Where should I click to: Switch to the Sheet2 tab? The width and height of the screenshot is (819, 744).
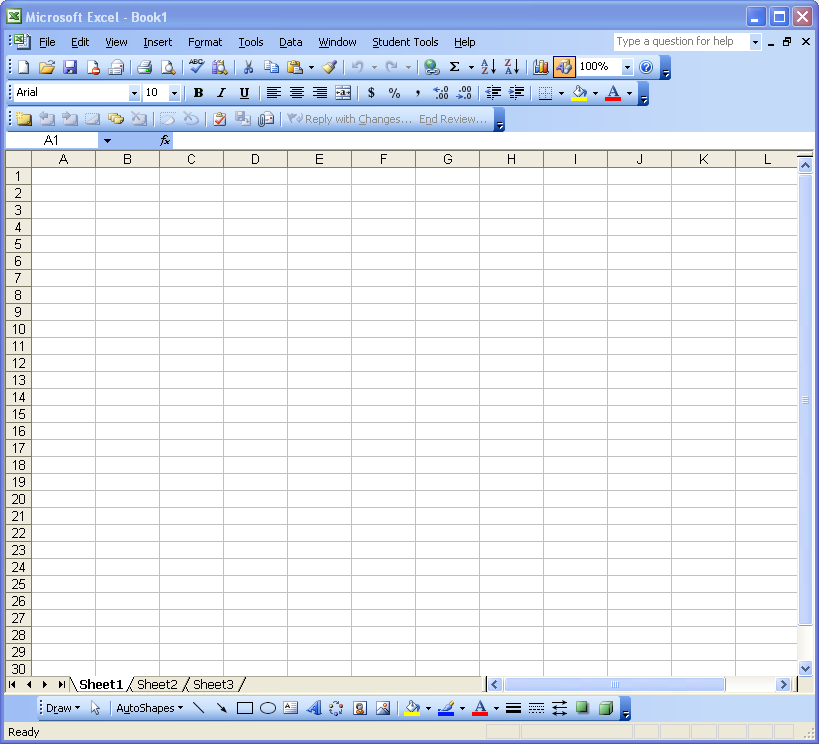coord(157,685)
